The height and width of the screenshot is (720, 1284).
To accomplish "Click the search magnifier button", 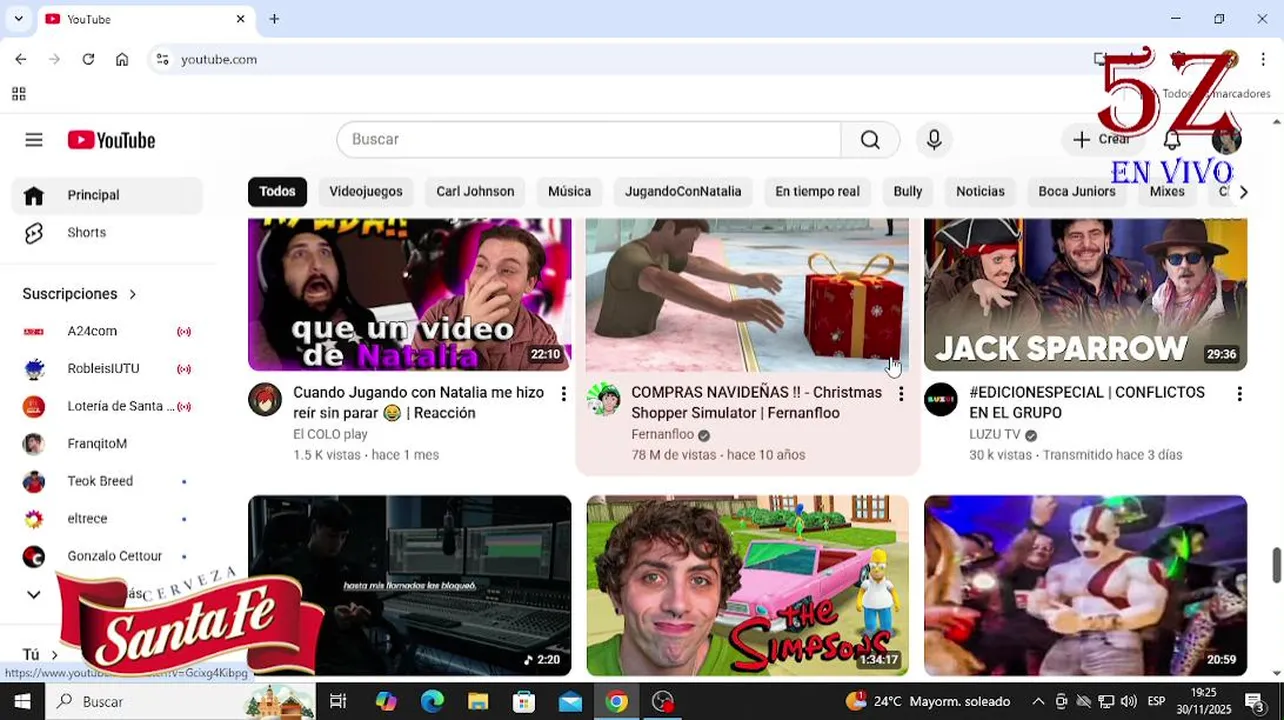I will (870, 140).
